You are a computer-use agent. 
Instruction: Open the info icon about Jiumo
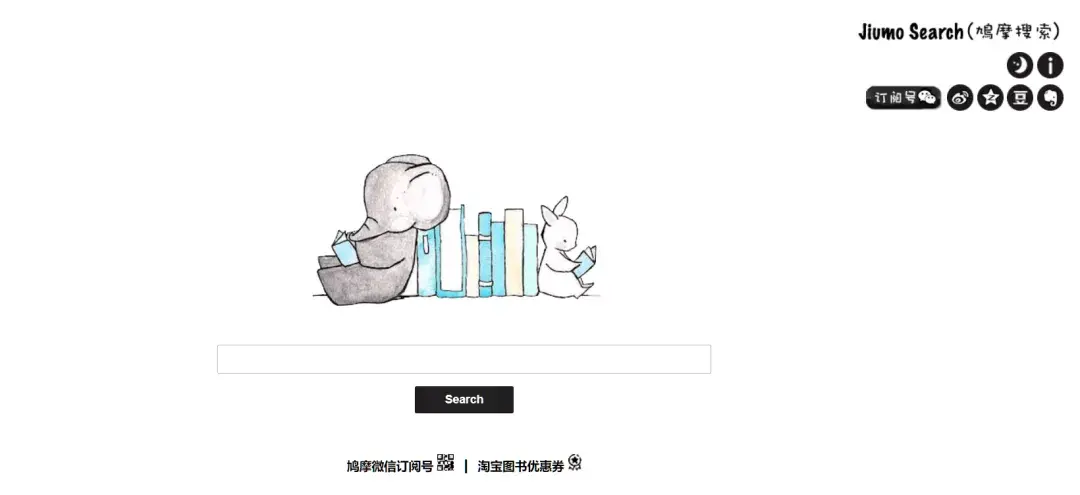1050,66
